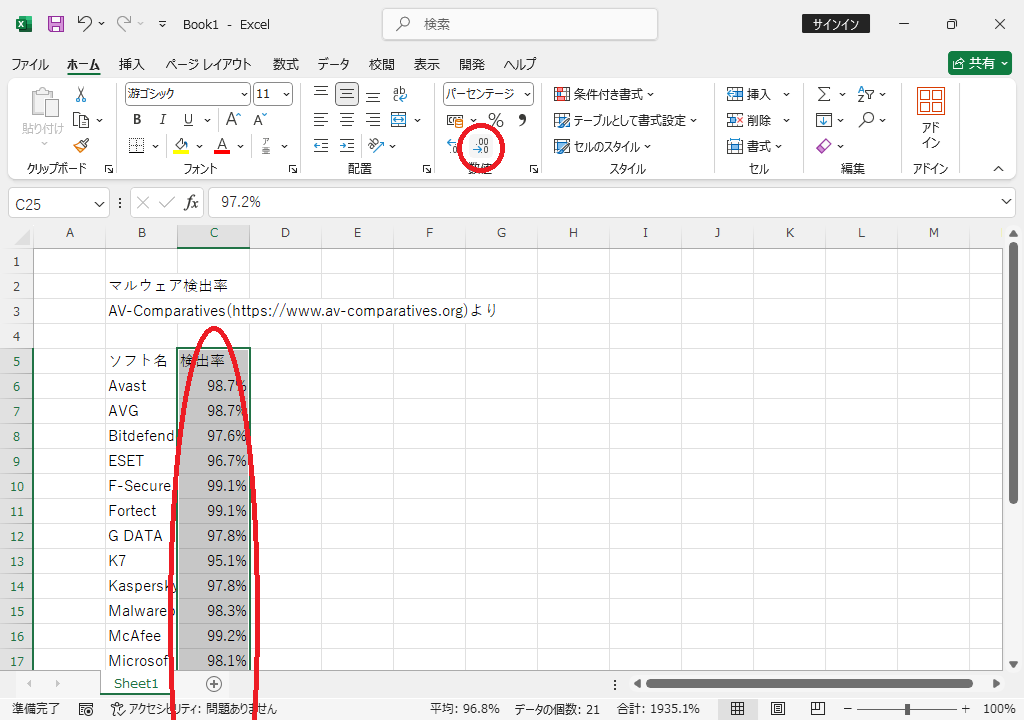Open 書式 cells button

[754, 146]
